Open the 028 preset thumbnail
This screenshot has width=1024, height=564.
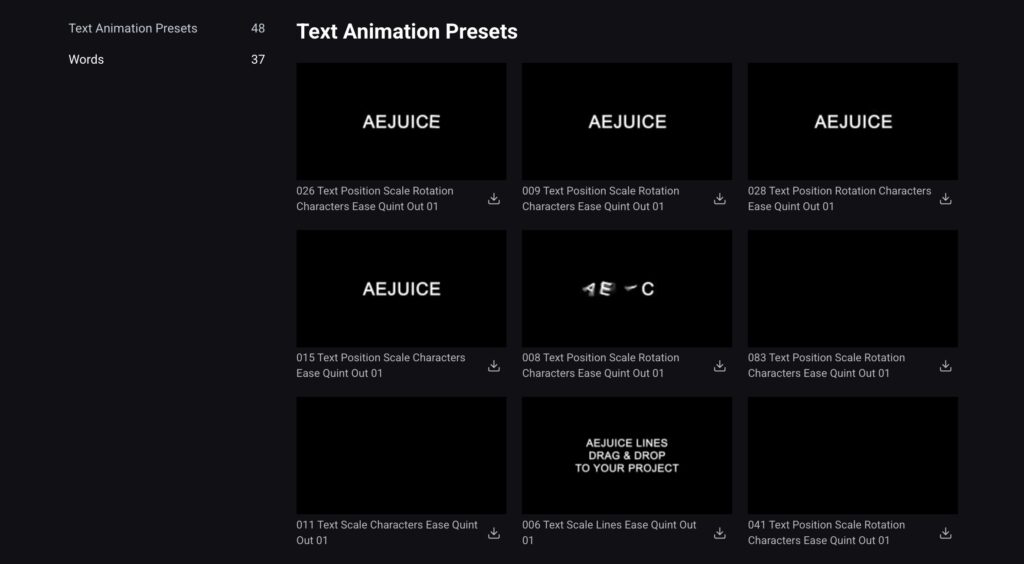click(x=853, y=121)
